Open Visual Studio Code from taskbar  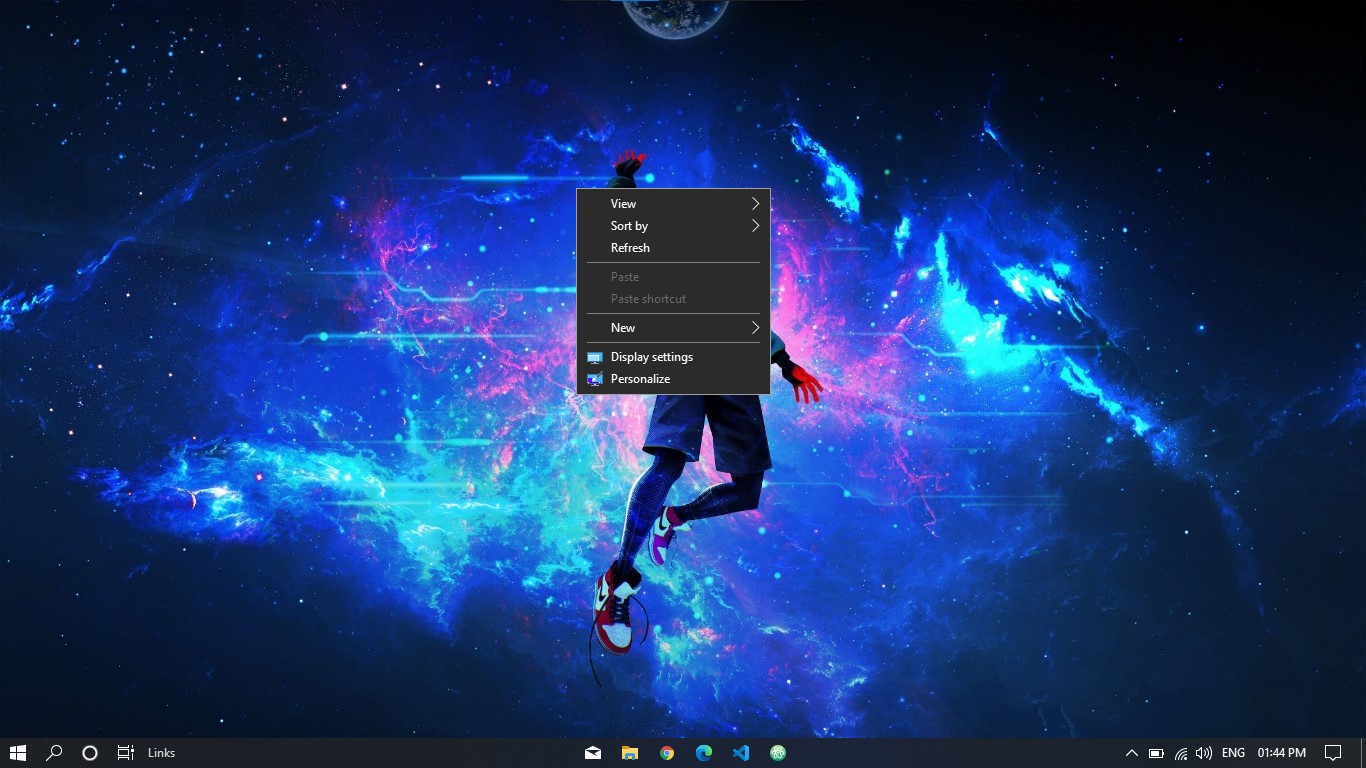click(741, 753)
